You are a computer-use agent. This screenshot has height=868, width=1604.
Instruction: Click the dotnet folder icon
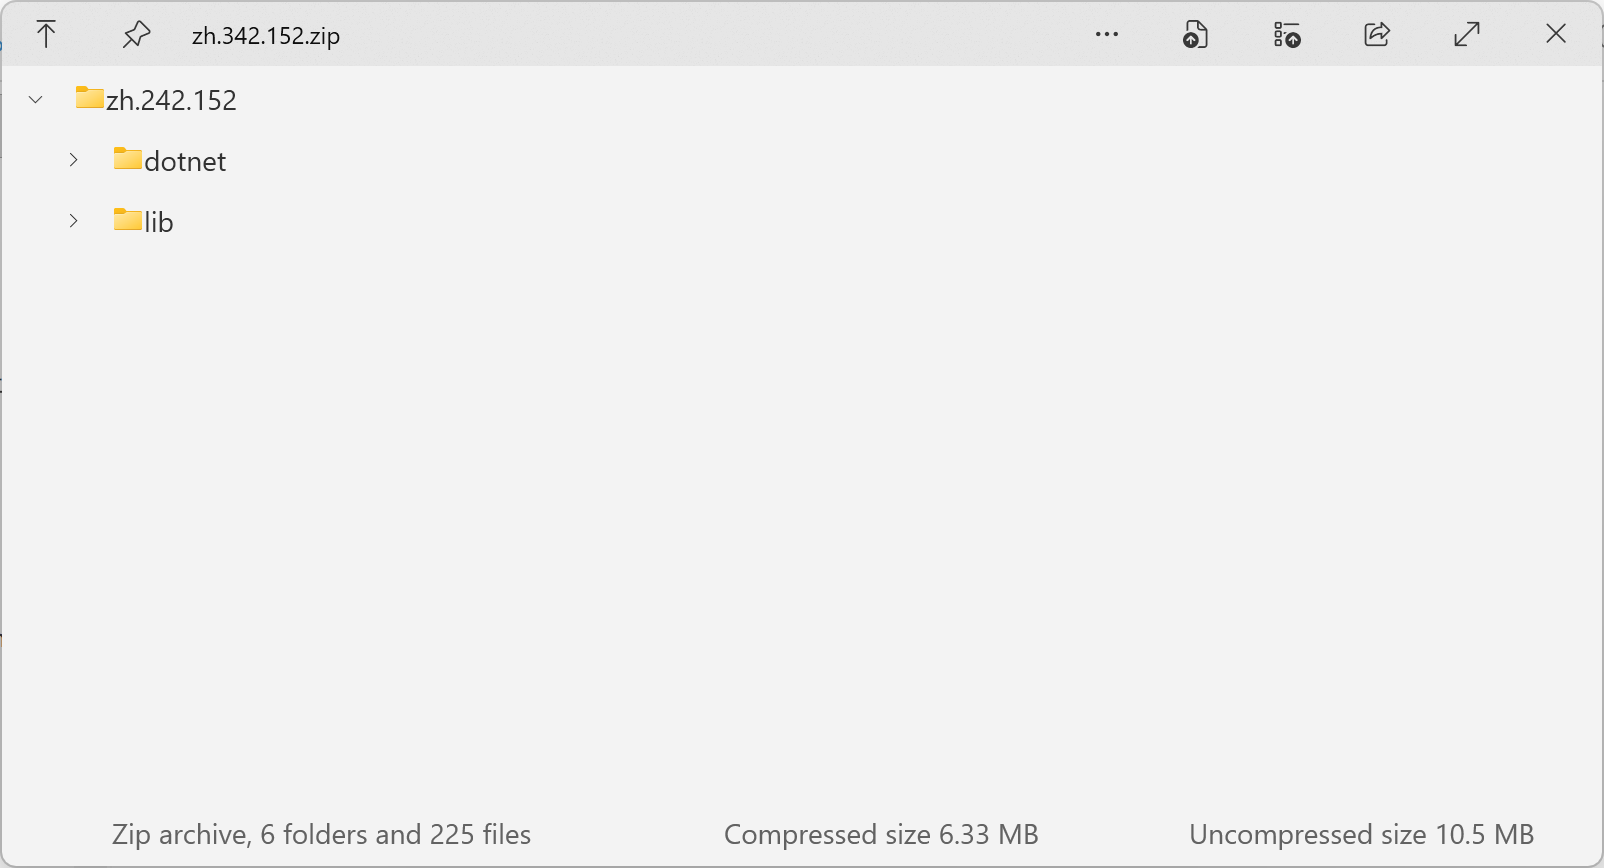tap(128, 159)
